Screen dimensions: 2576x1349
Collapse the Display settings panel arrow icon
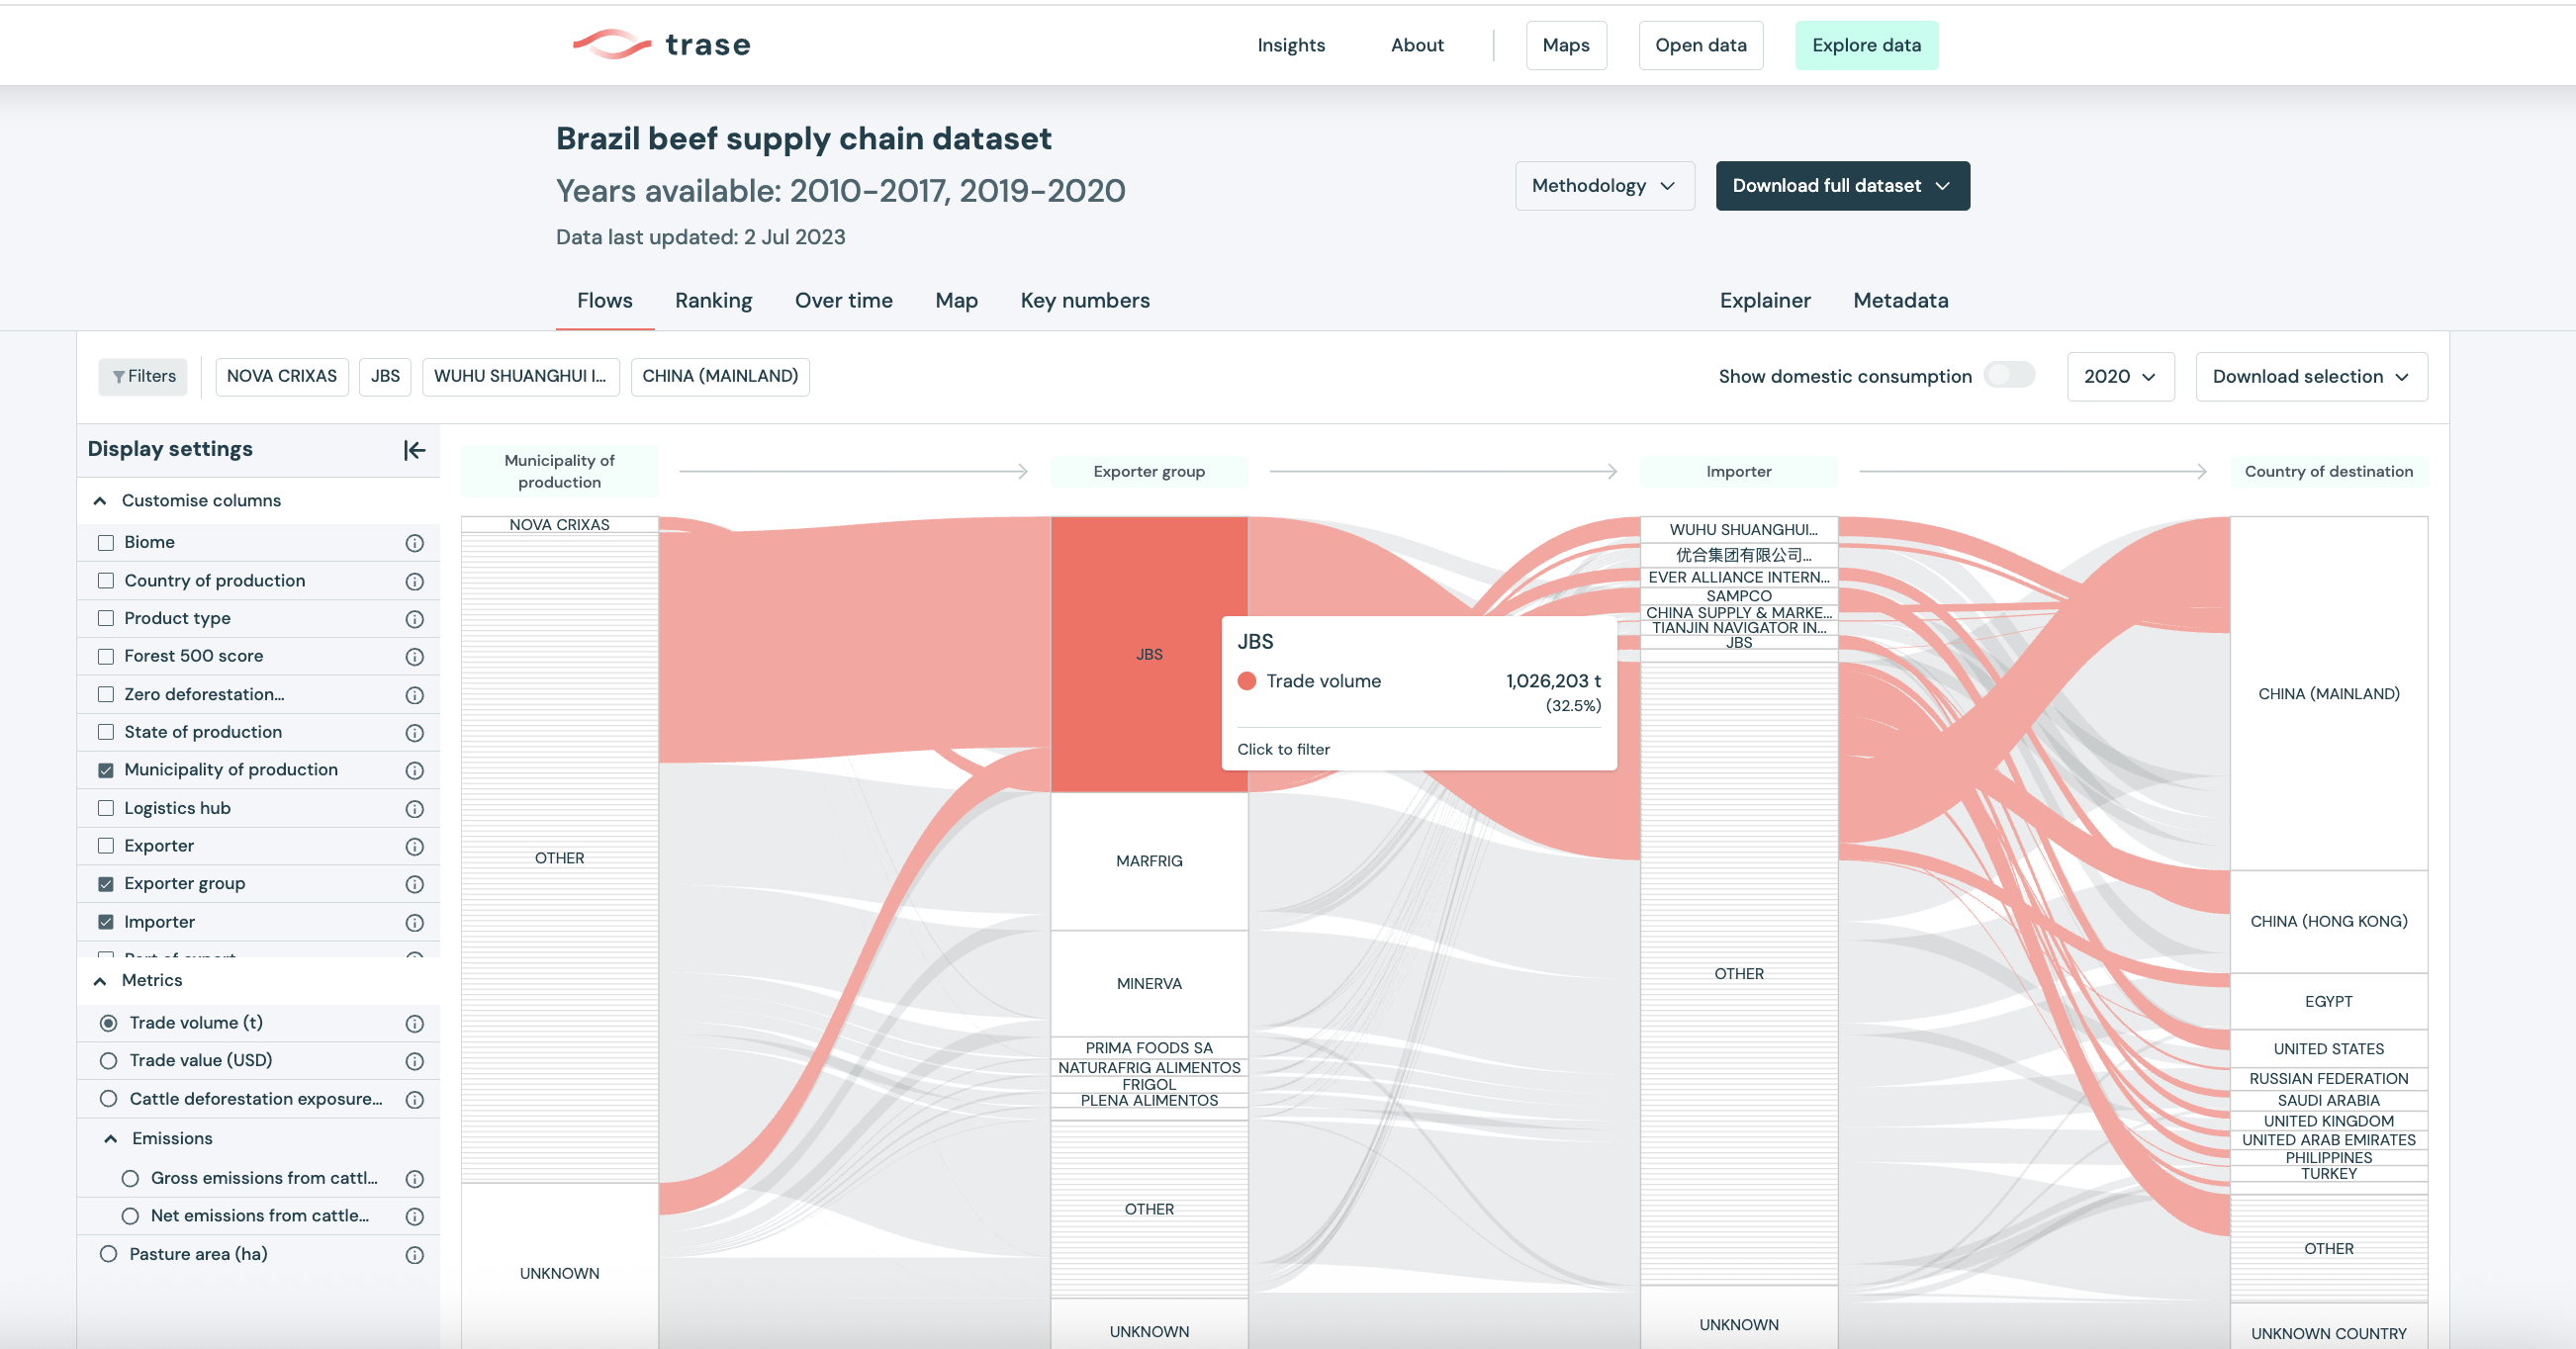(414, 450)
